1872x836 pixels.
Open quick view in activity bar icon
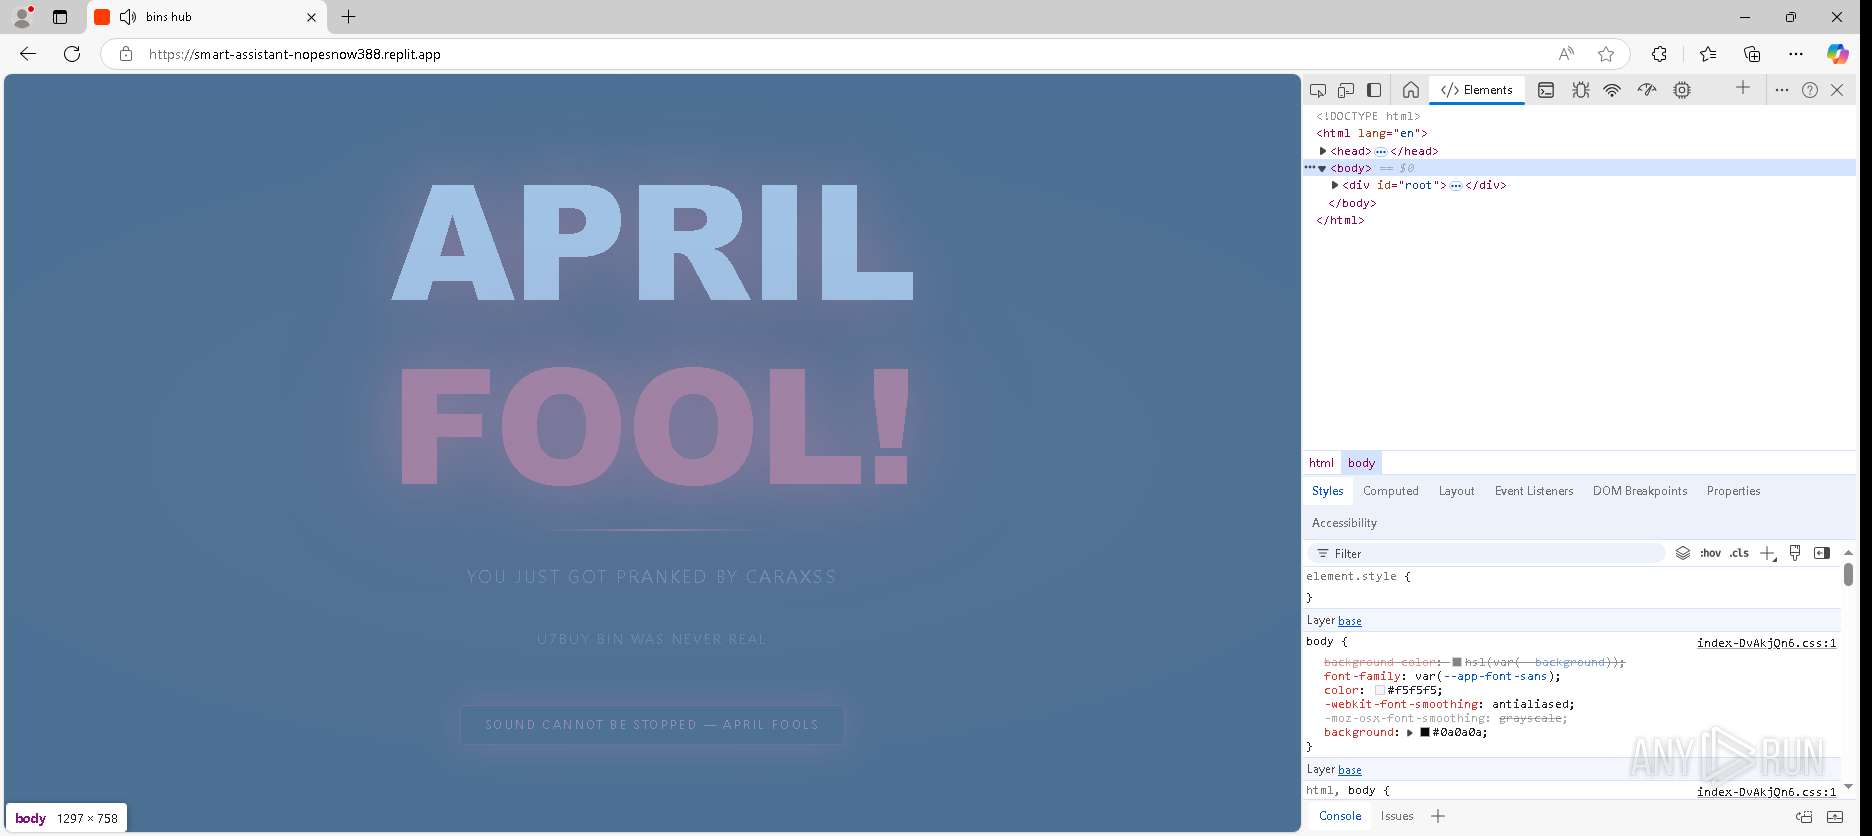click(1804, 817)
